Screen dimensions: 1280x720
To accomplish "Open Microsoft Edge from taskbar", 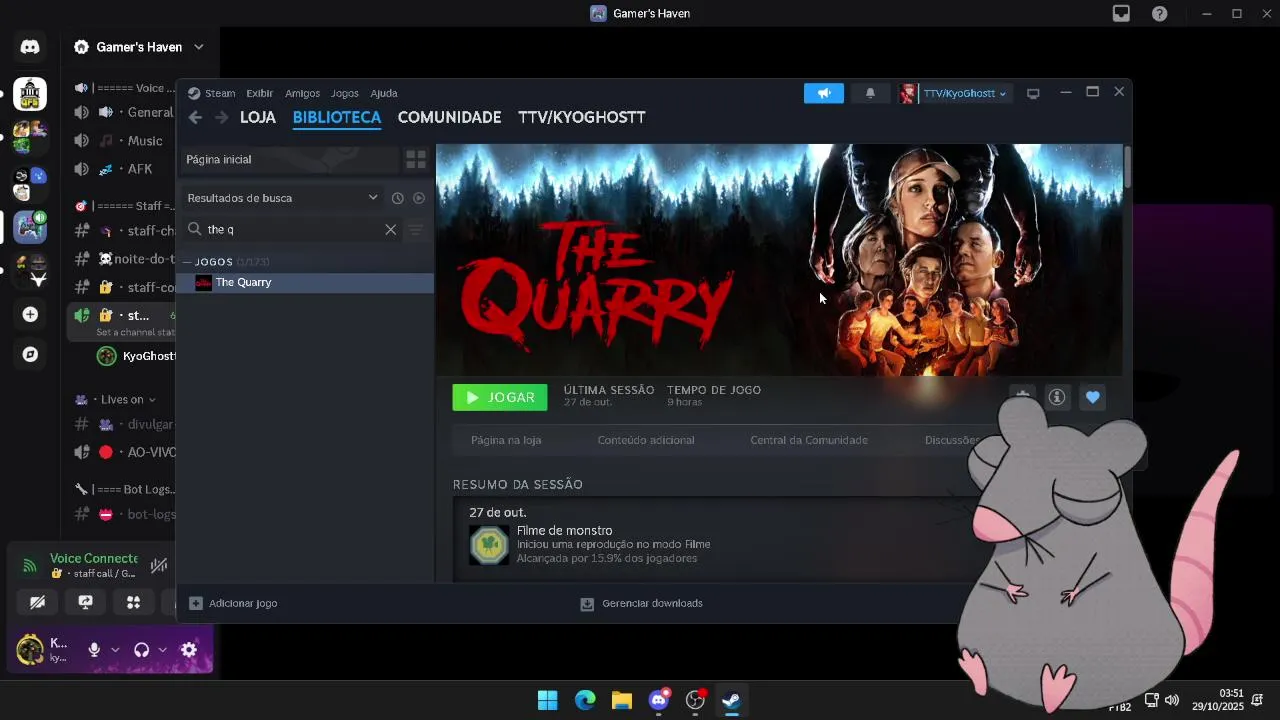I will click(585, 700).
